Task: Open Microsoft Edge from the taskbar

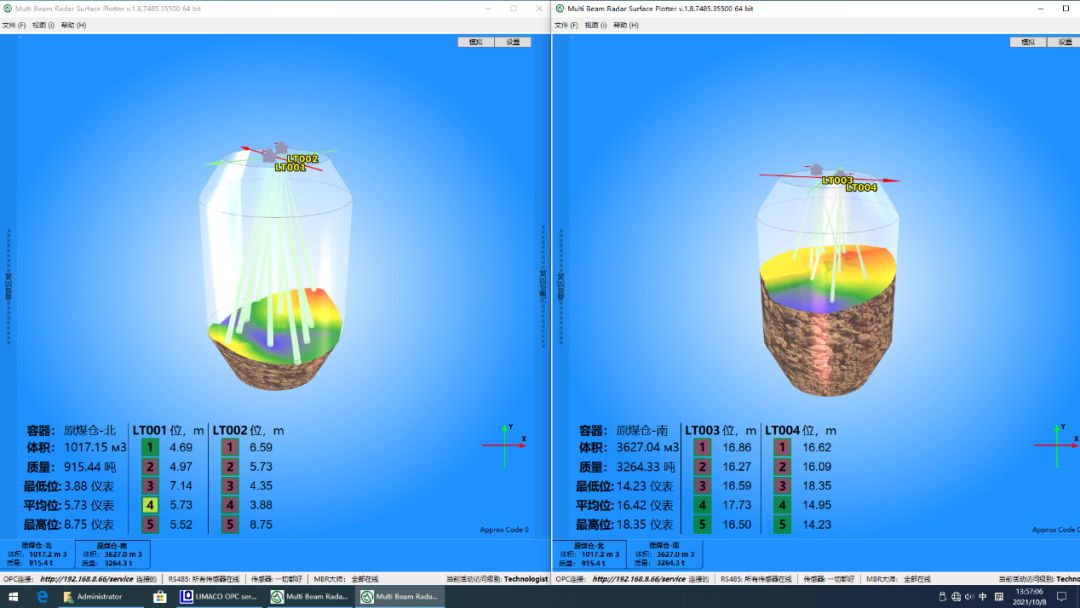Action: tap(42, 597)
